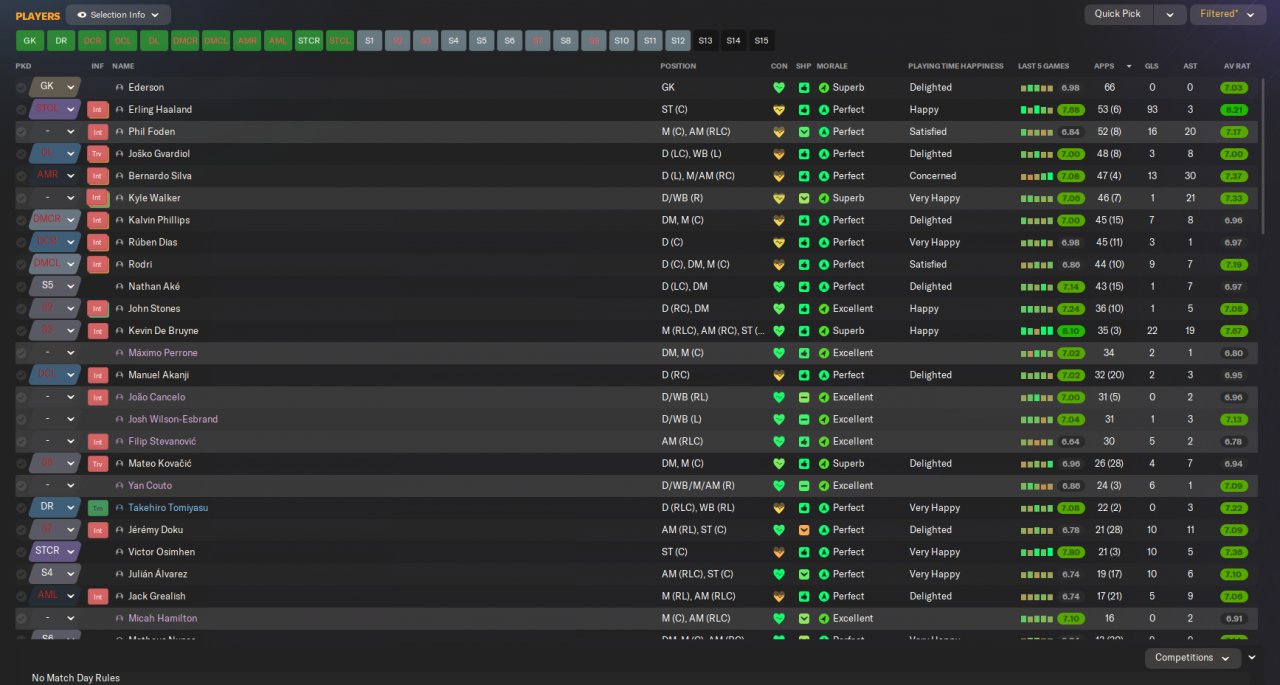Select the S15 substitute slot
The height and width of the screenshot is (685, 1280).
click(x=762, y=41)
